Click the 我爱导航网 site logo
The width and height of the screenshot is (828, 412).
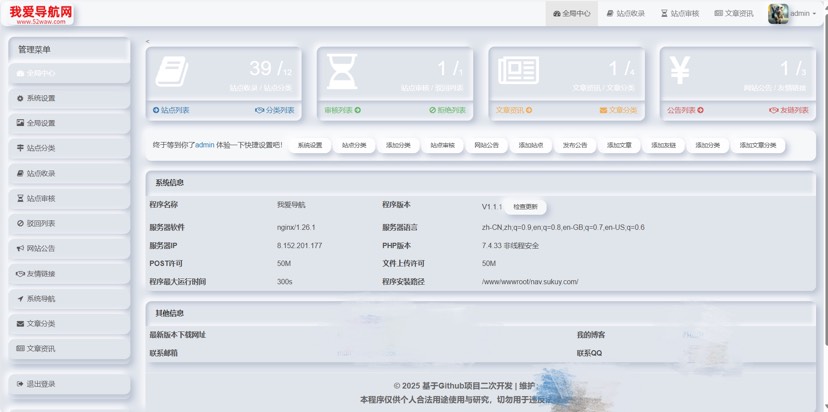[41, 14]
